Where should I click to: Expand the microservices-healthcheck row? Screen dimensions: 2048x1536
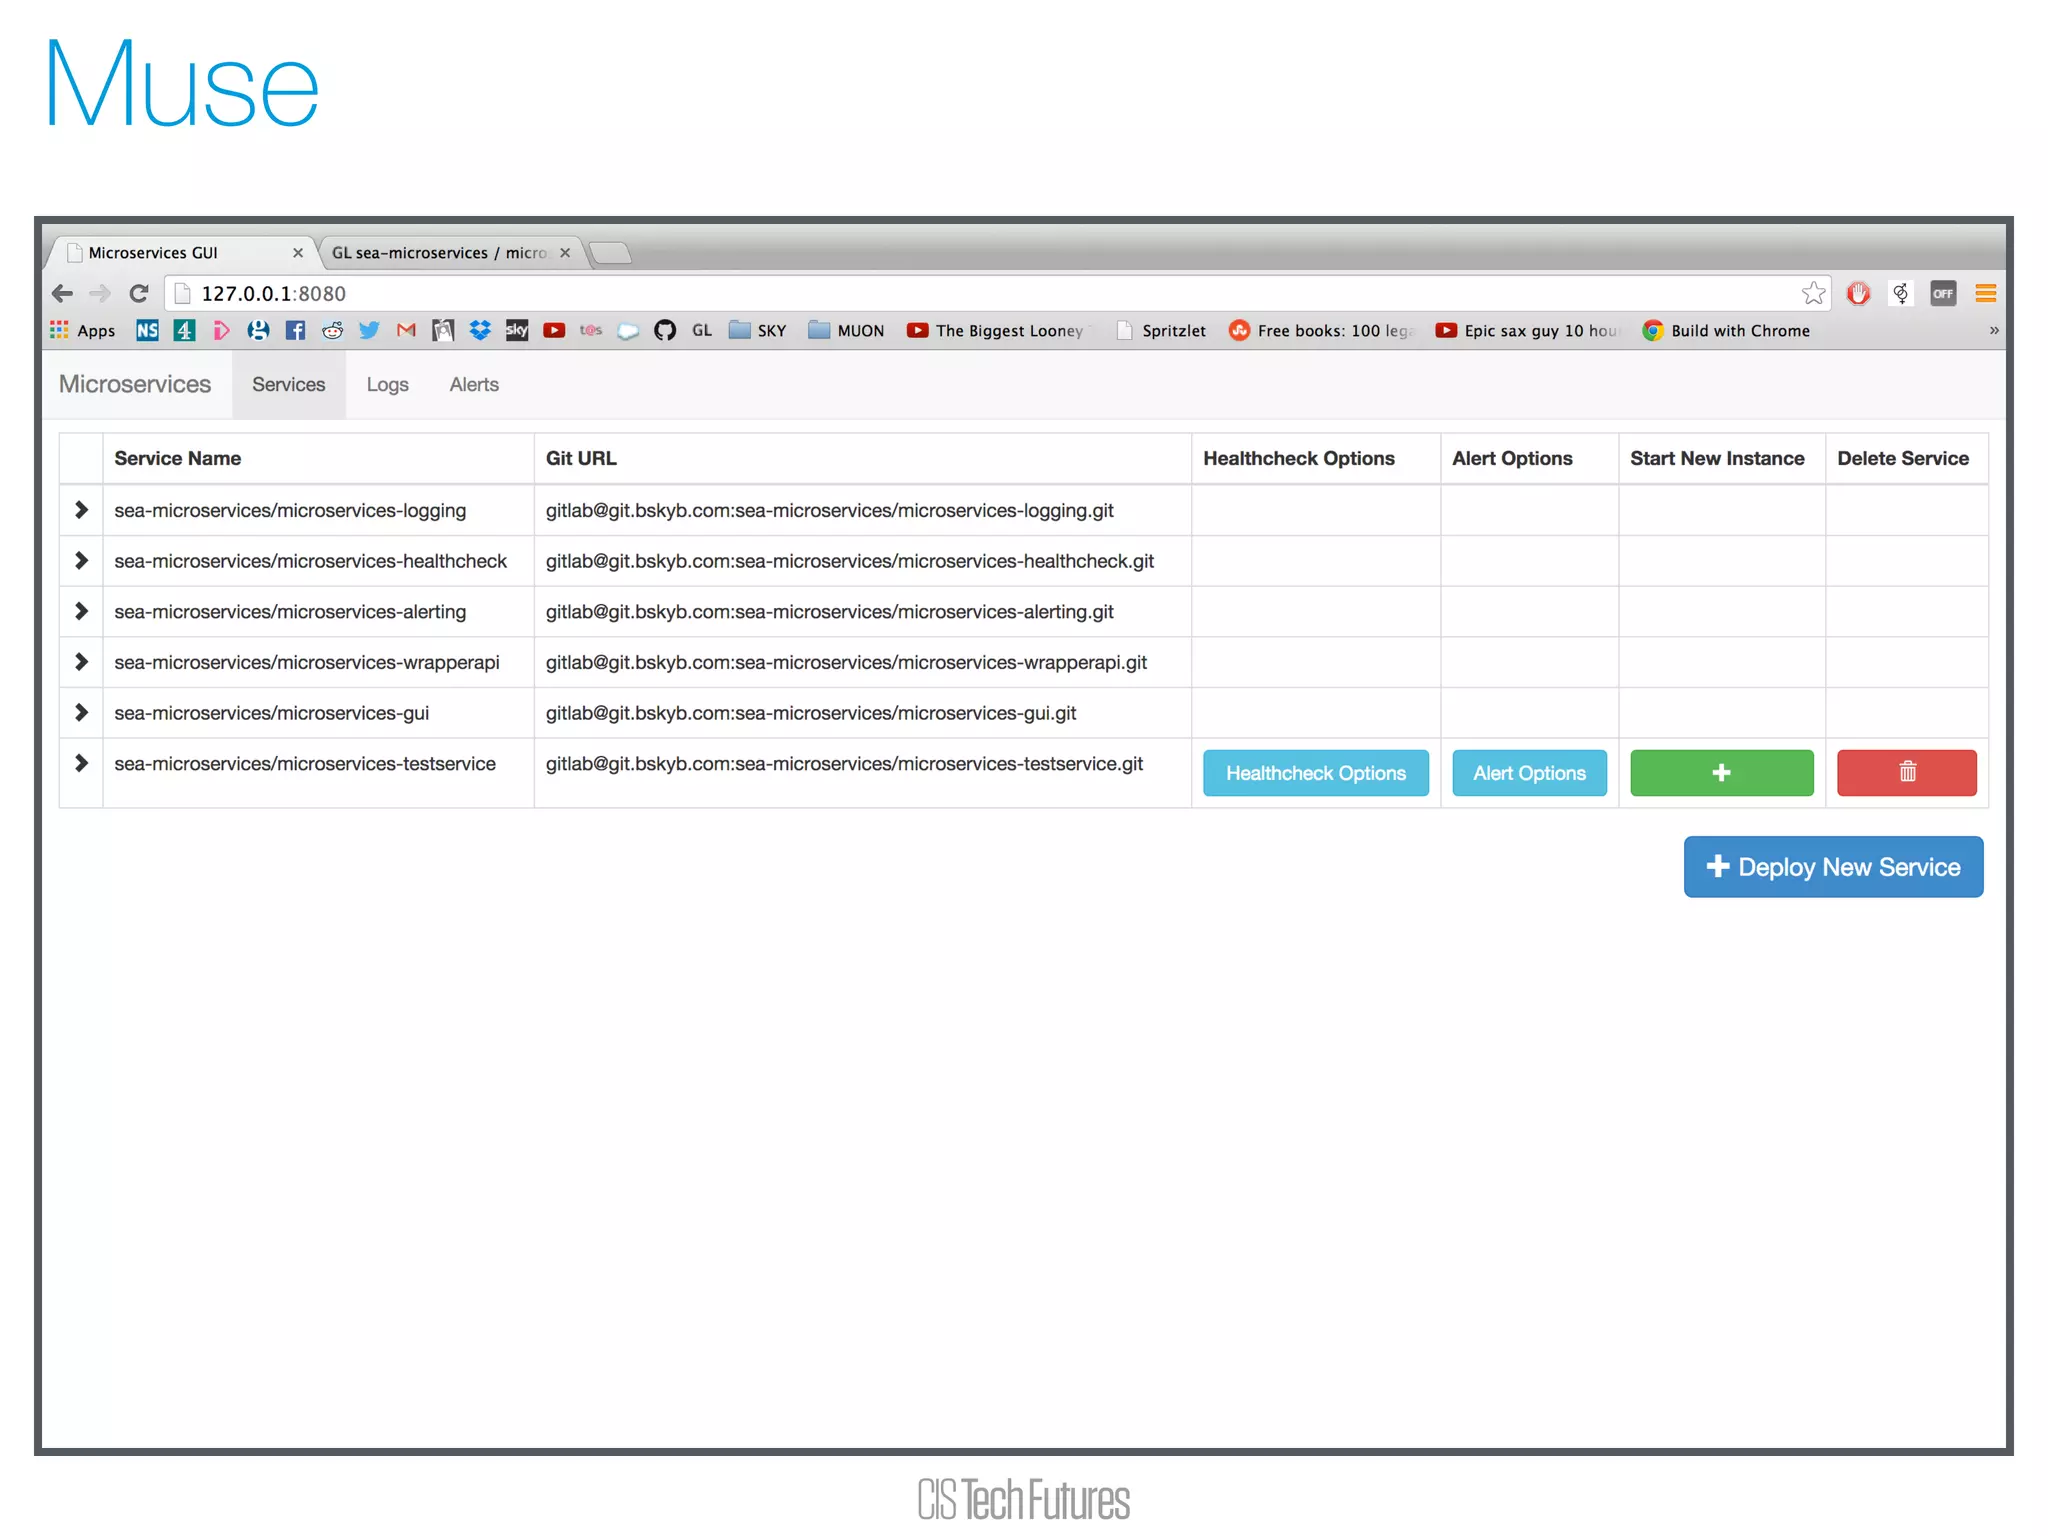click(x=81, y=560)
